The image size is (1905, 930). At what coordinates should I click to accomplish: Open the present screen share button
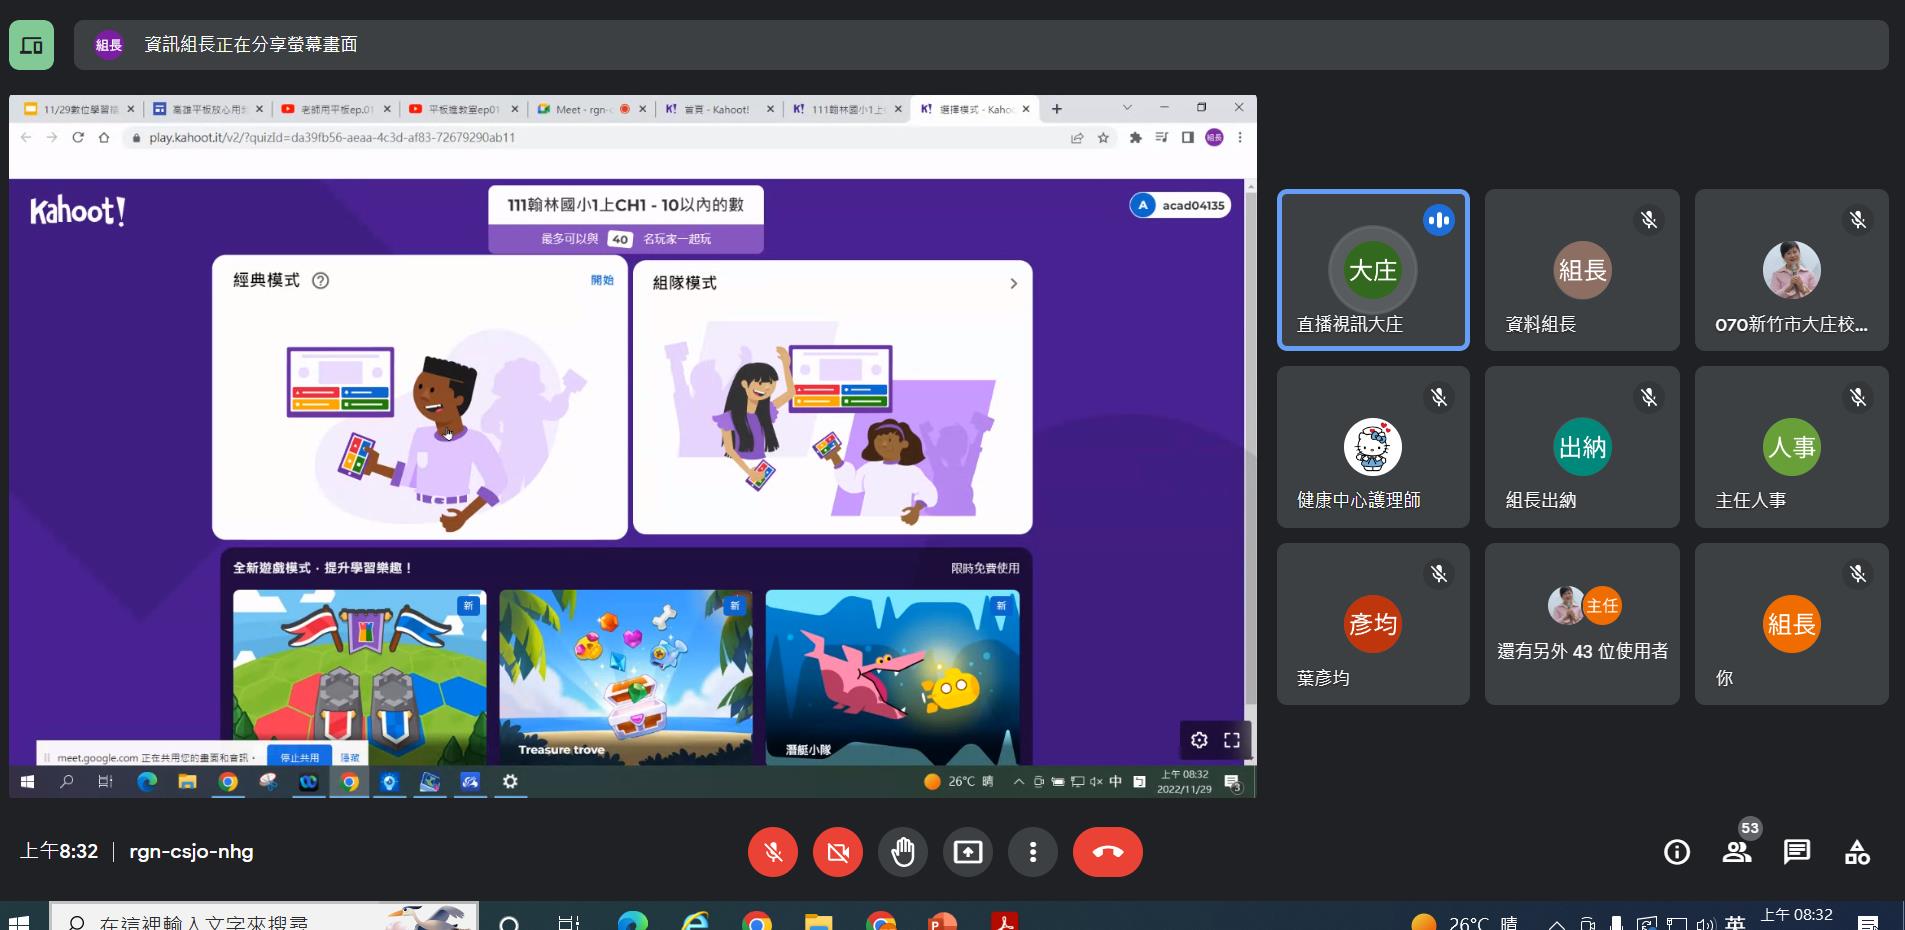click(x=967, y=852)
